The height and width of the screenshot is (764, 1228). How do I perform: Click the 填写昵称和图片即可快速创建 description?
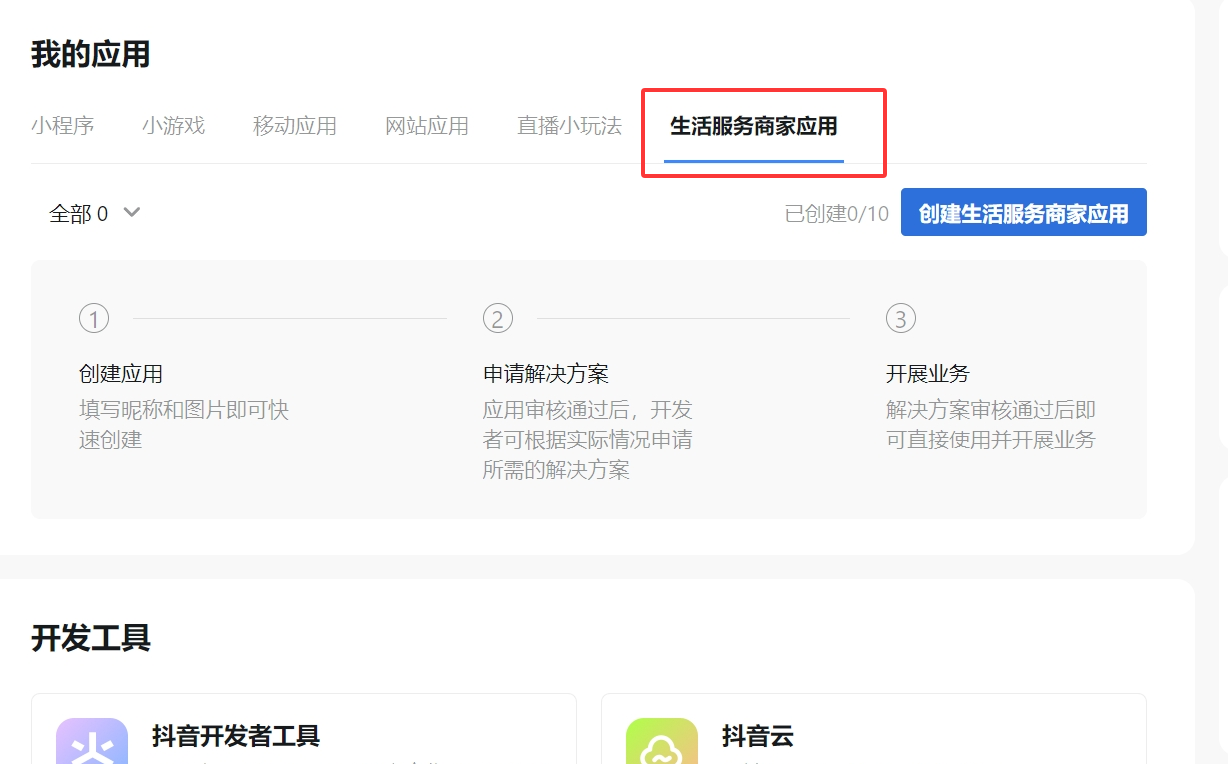pos(184,425)
